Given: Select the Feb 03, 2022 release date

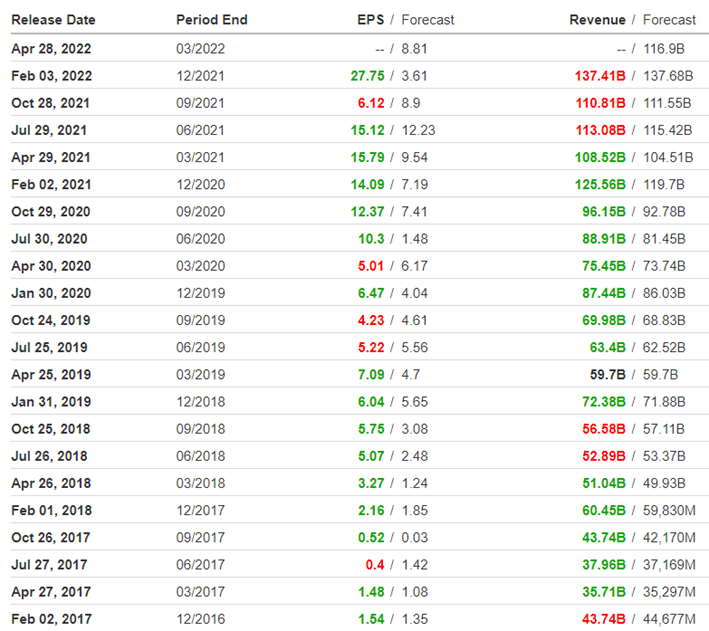Looking at the screenshot, I should pyautogui.click(x=52, y=76).
